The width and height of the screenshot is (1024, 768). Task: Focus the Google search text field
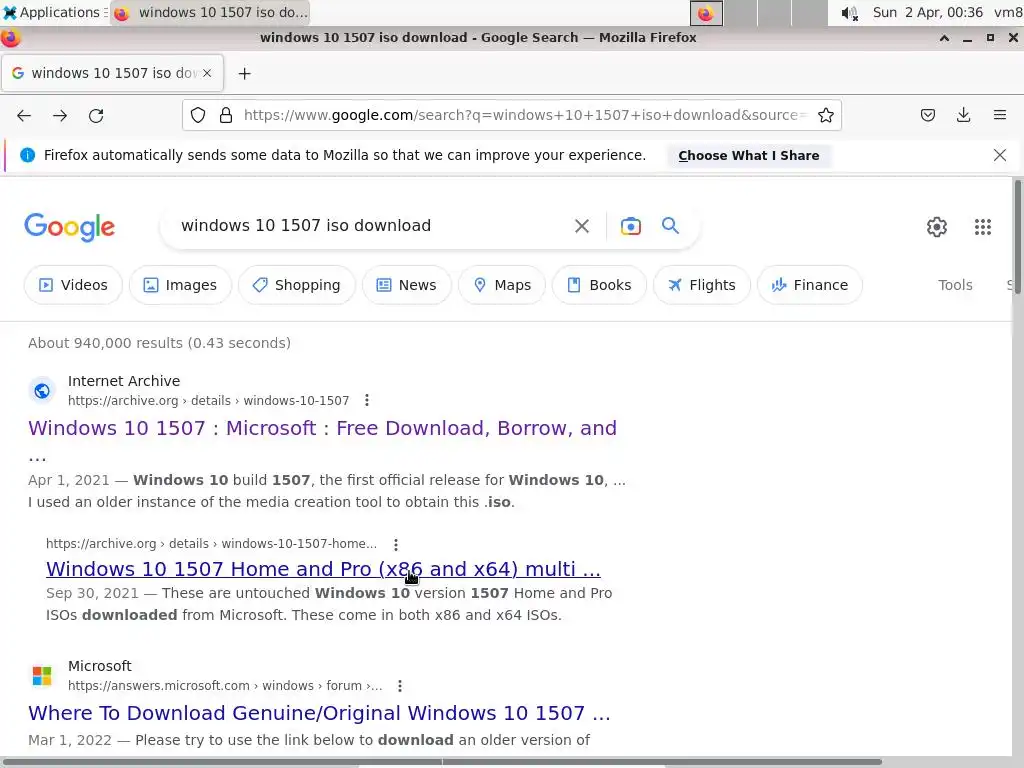pyautogui.click(x=372, y=225)
